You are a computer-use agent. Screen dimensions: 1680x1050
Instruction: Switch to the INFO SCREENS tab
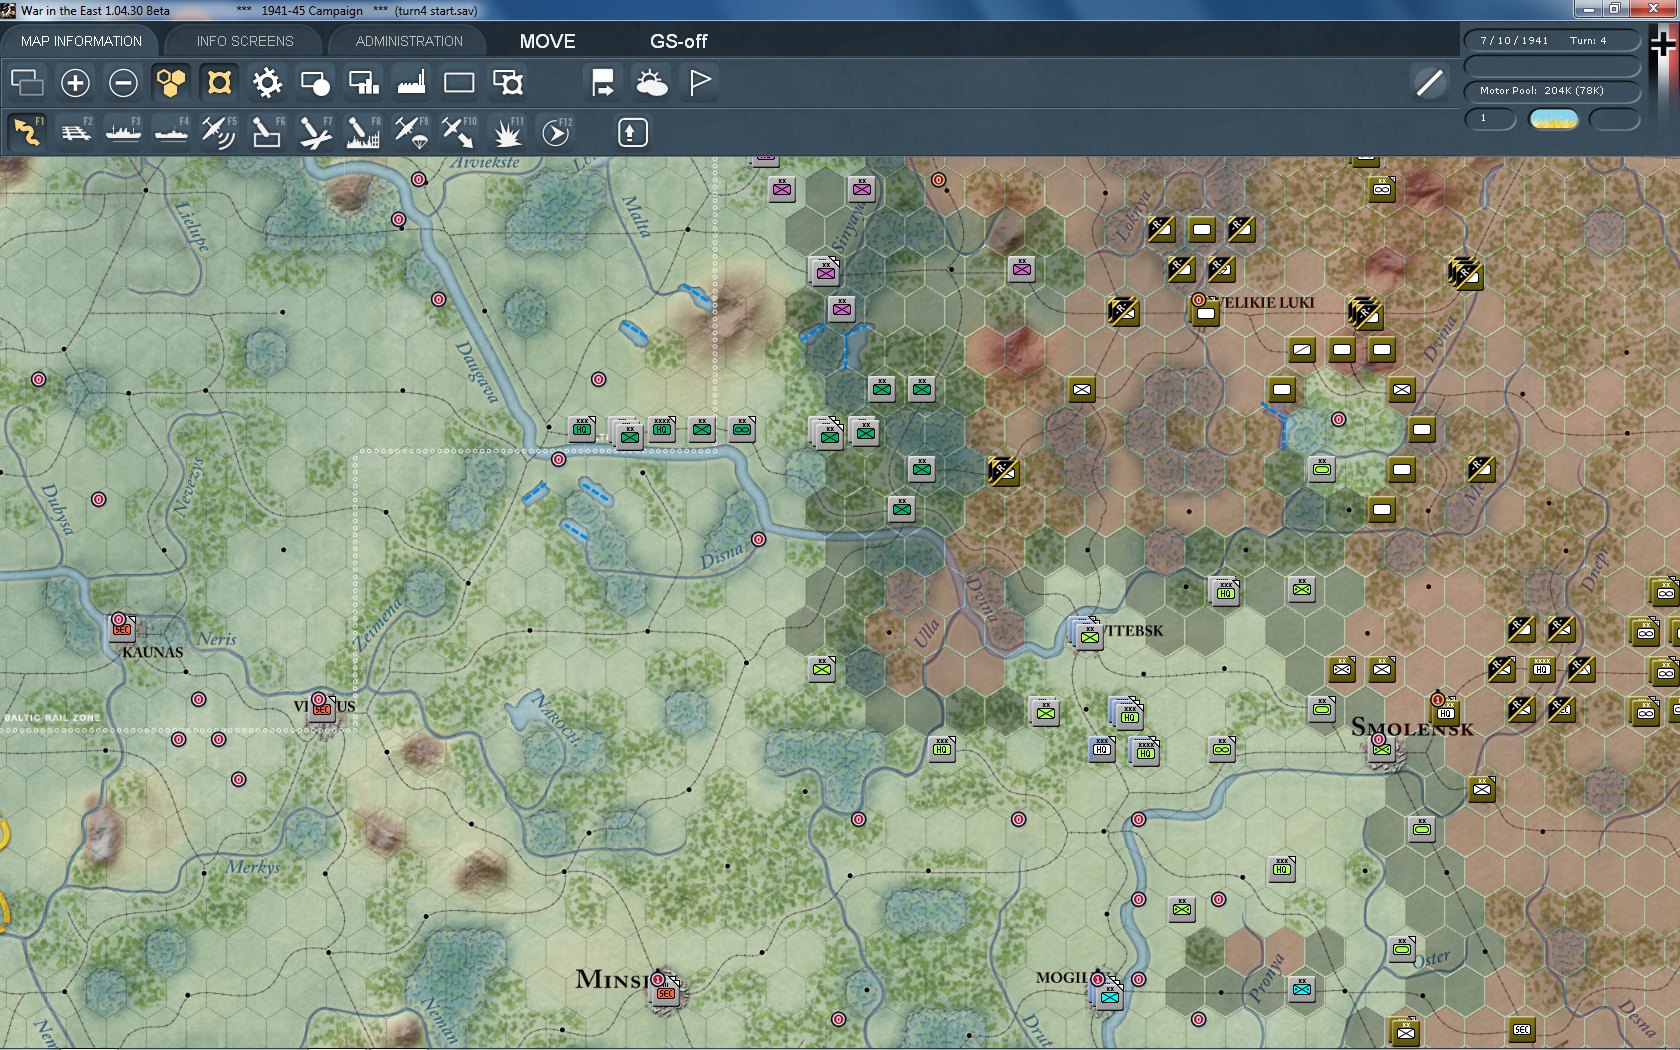coord(245,41)
